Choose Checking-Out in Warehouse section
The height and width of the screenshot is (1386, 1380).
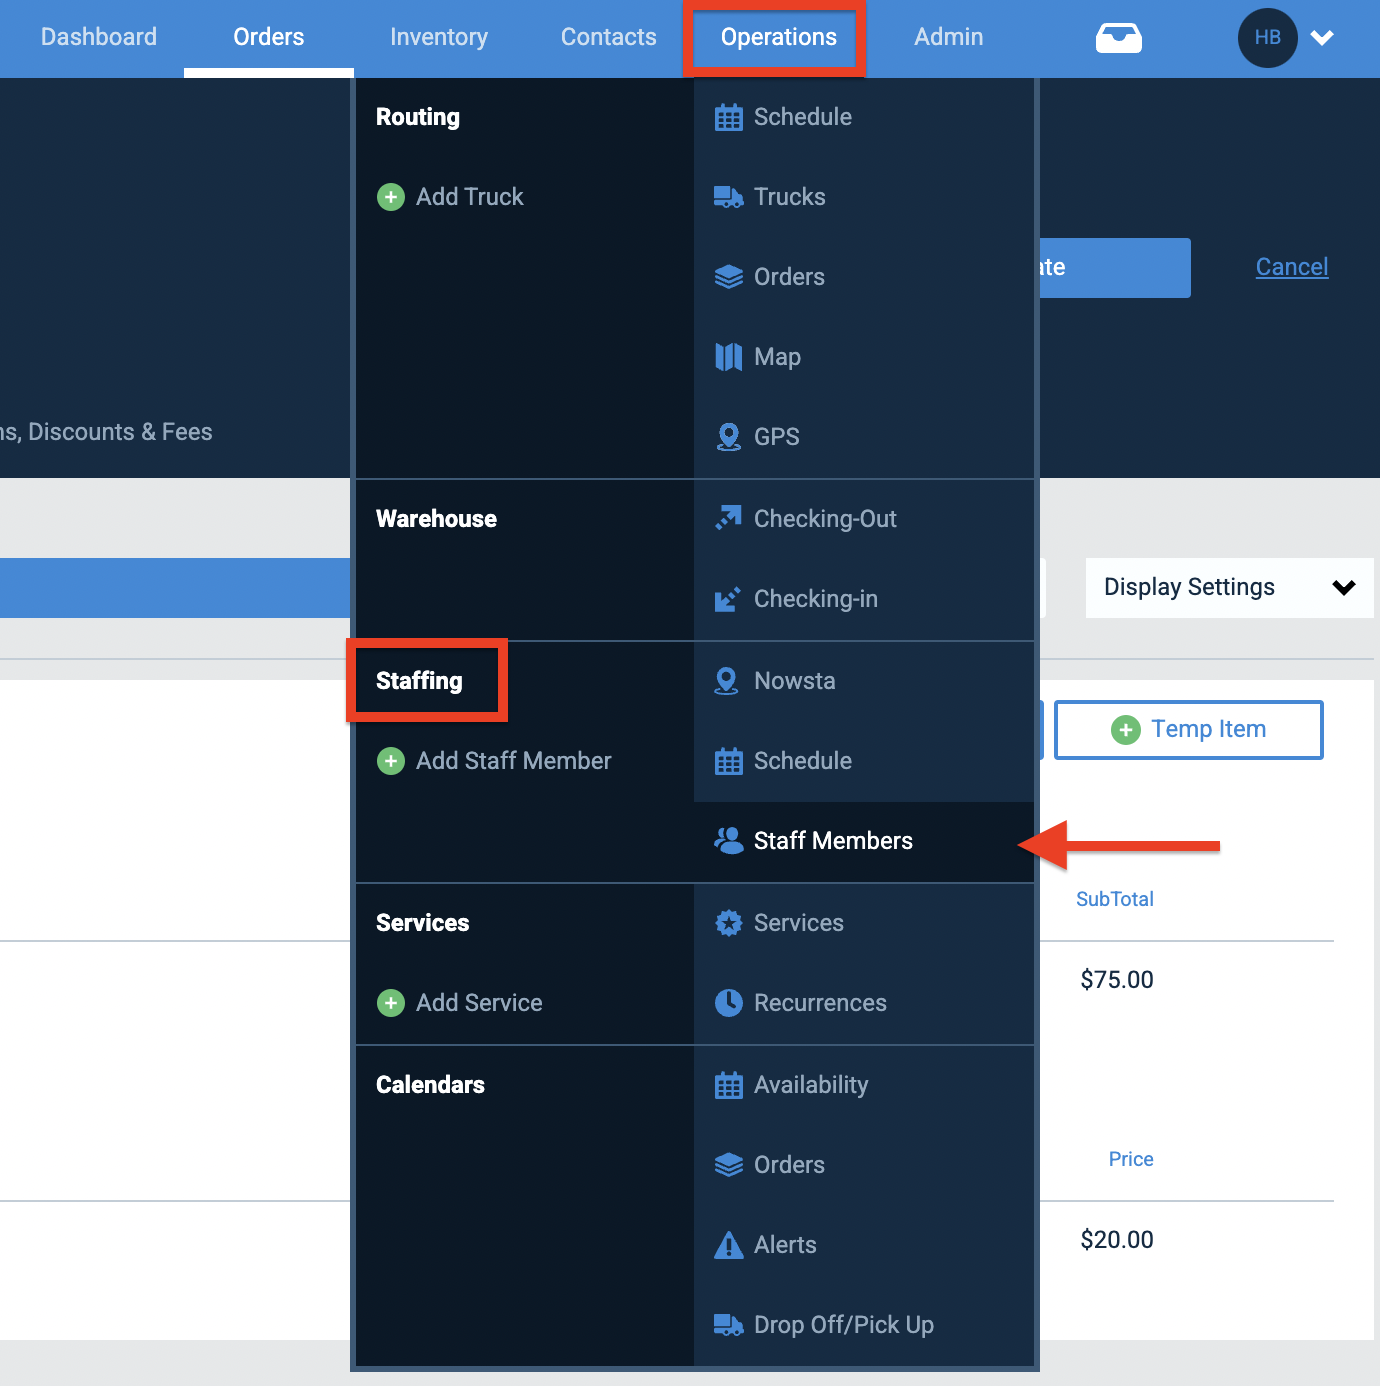864,519
